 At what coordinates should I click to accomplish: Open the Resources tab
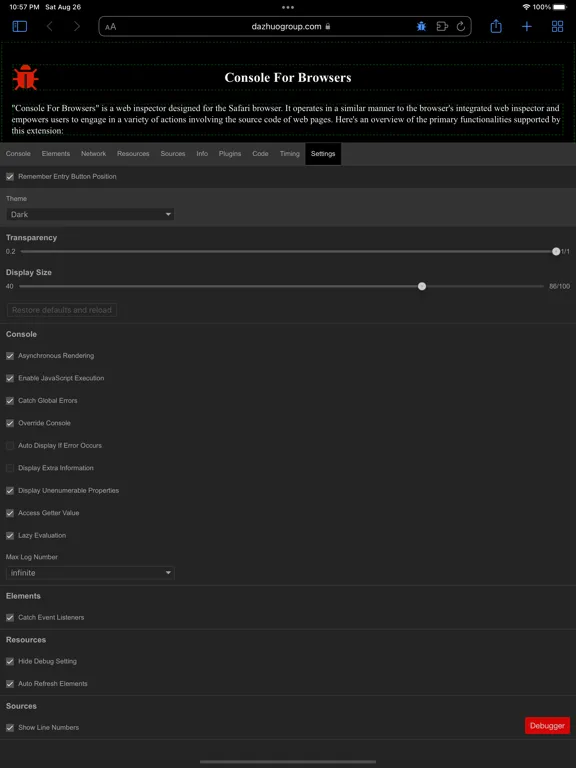[133, 154]
